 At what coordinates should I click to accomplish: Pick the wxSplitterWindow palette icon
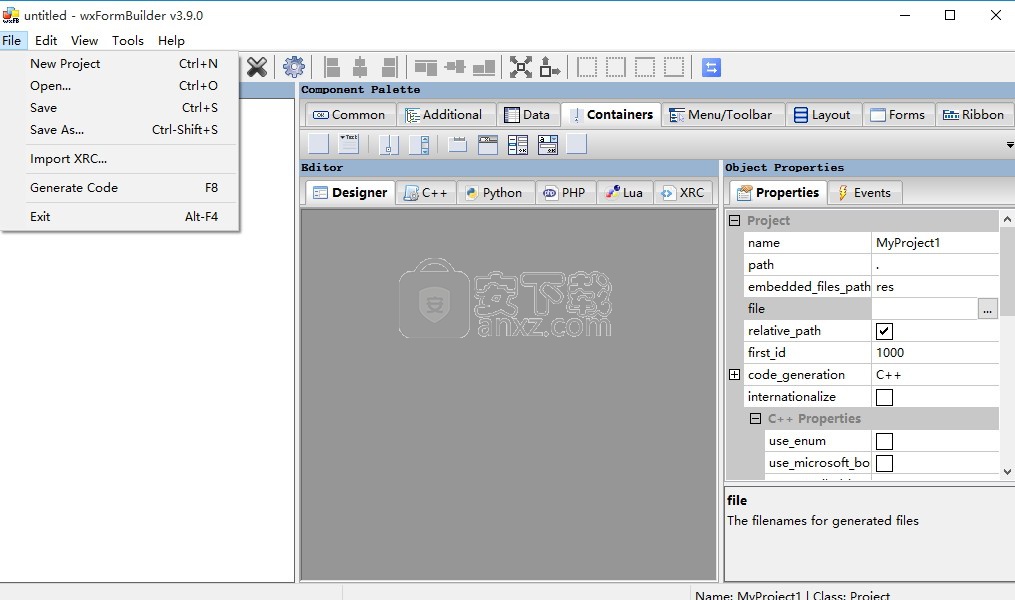(388, 144)
